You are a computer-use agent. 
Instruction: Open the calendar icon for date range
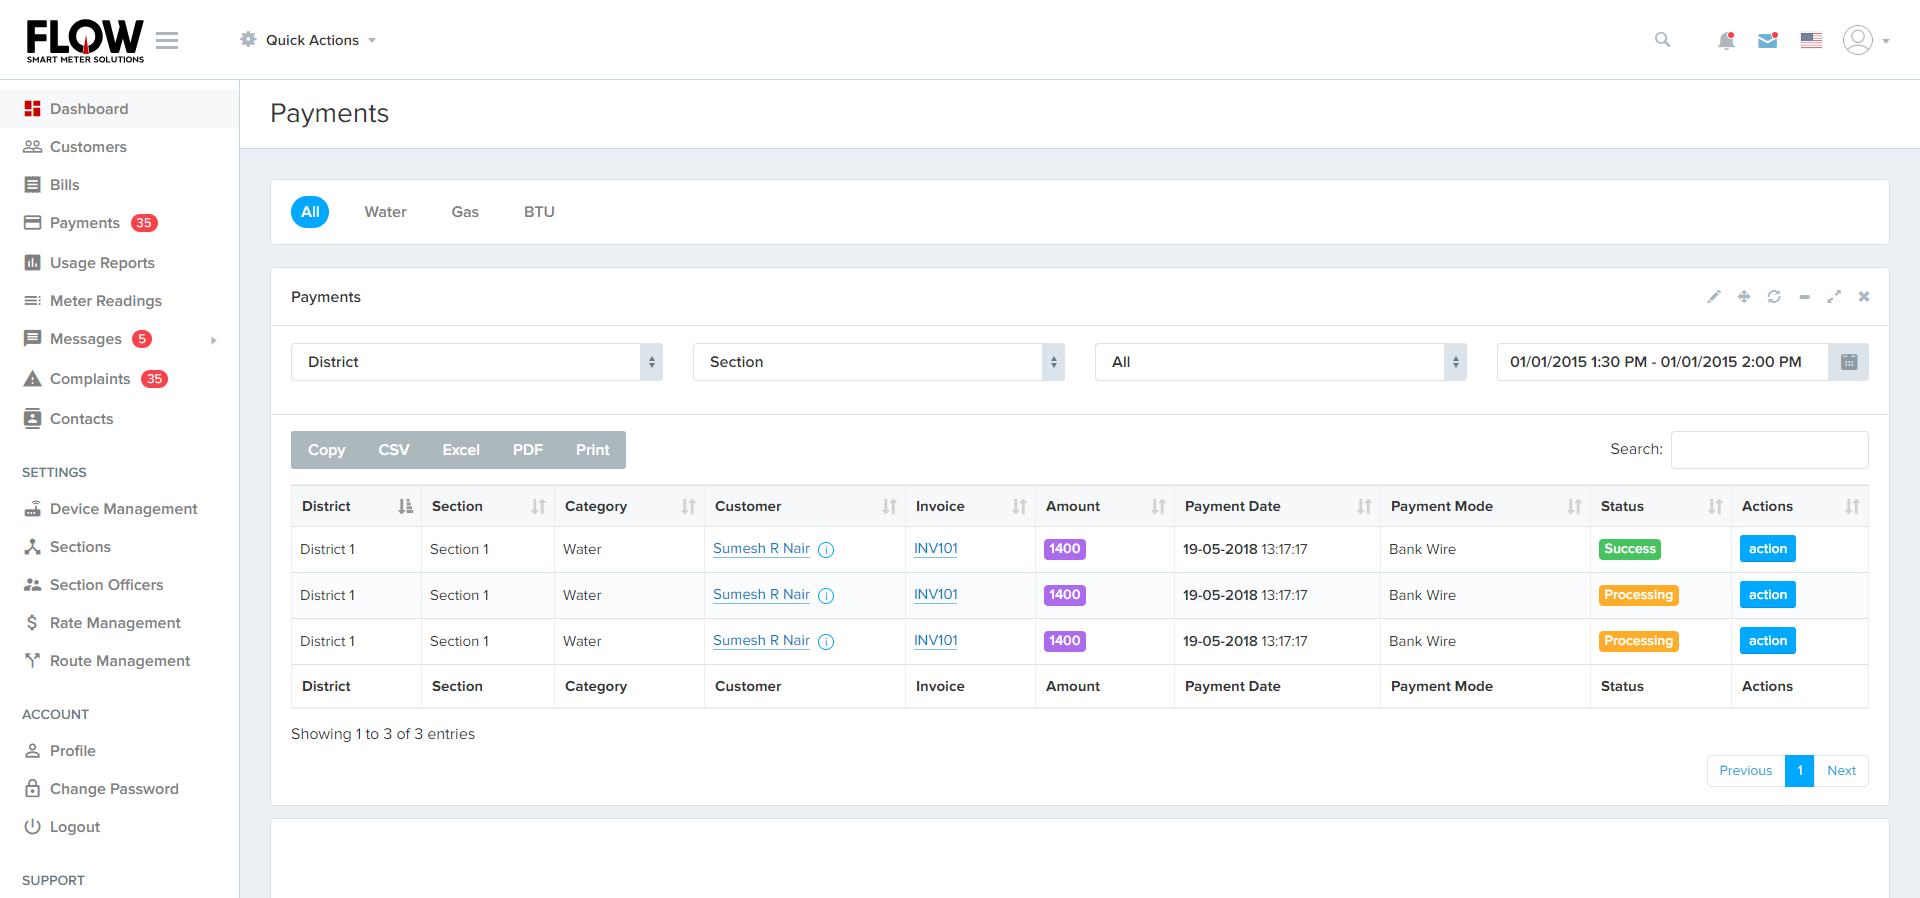click(1848, 362)
